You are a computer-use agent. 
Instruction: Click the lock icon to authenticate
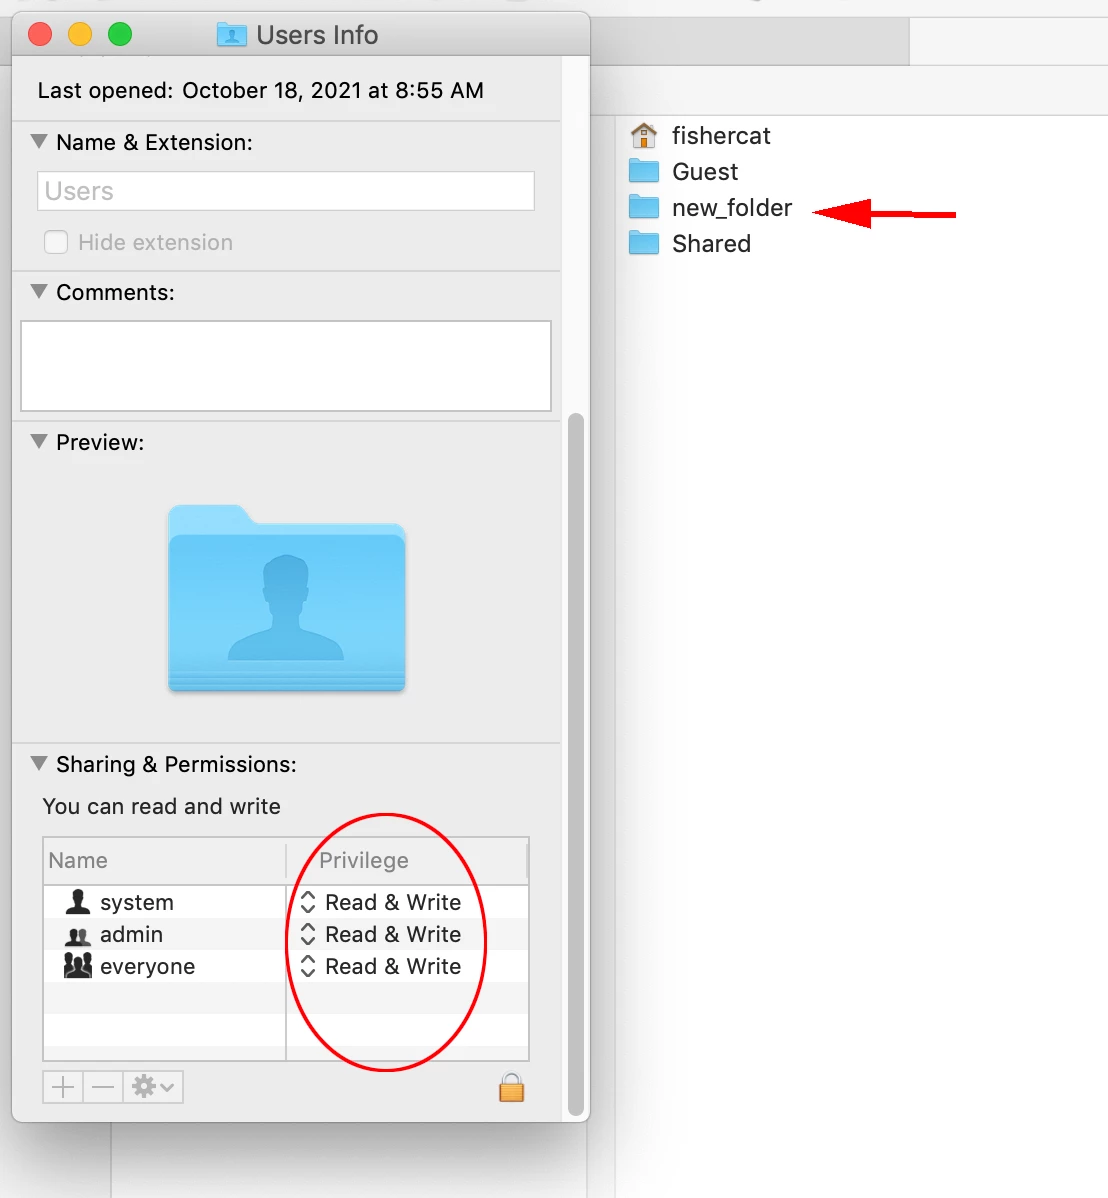(511, 1087)
